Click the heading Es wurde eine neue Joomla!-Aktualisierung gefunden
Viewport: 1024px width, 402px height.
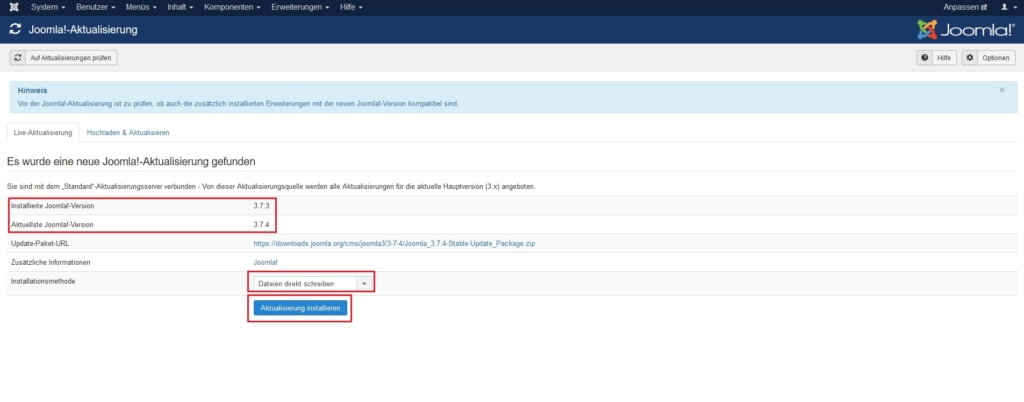(x=131, y=161)
